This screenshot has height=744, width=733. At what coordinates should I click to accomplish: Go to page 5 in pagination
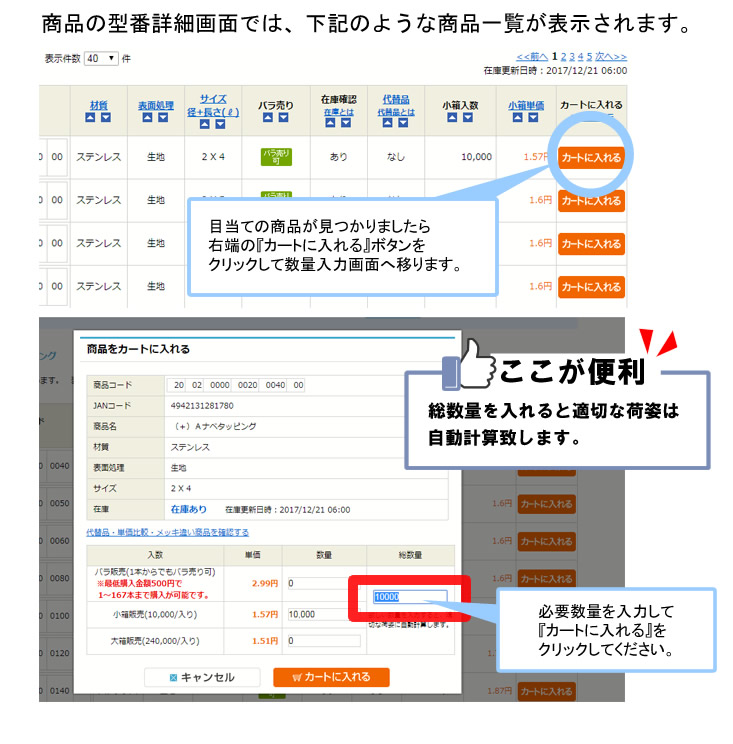coord(590,57)
